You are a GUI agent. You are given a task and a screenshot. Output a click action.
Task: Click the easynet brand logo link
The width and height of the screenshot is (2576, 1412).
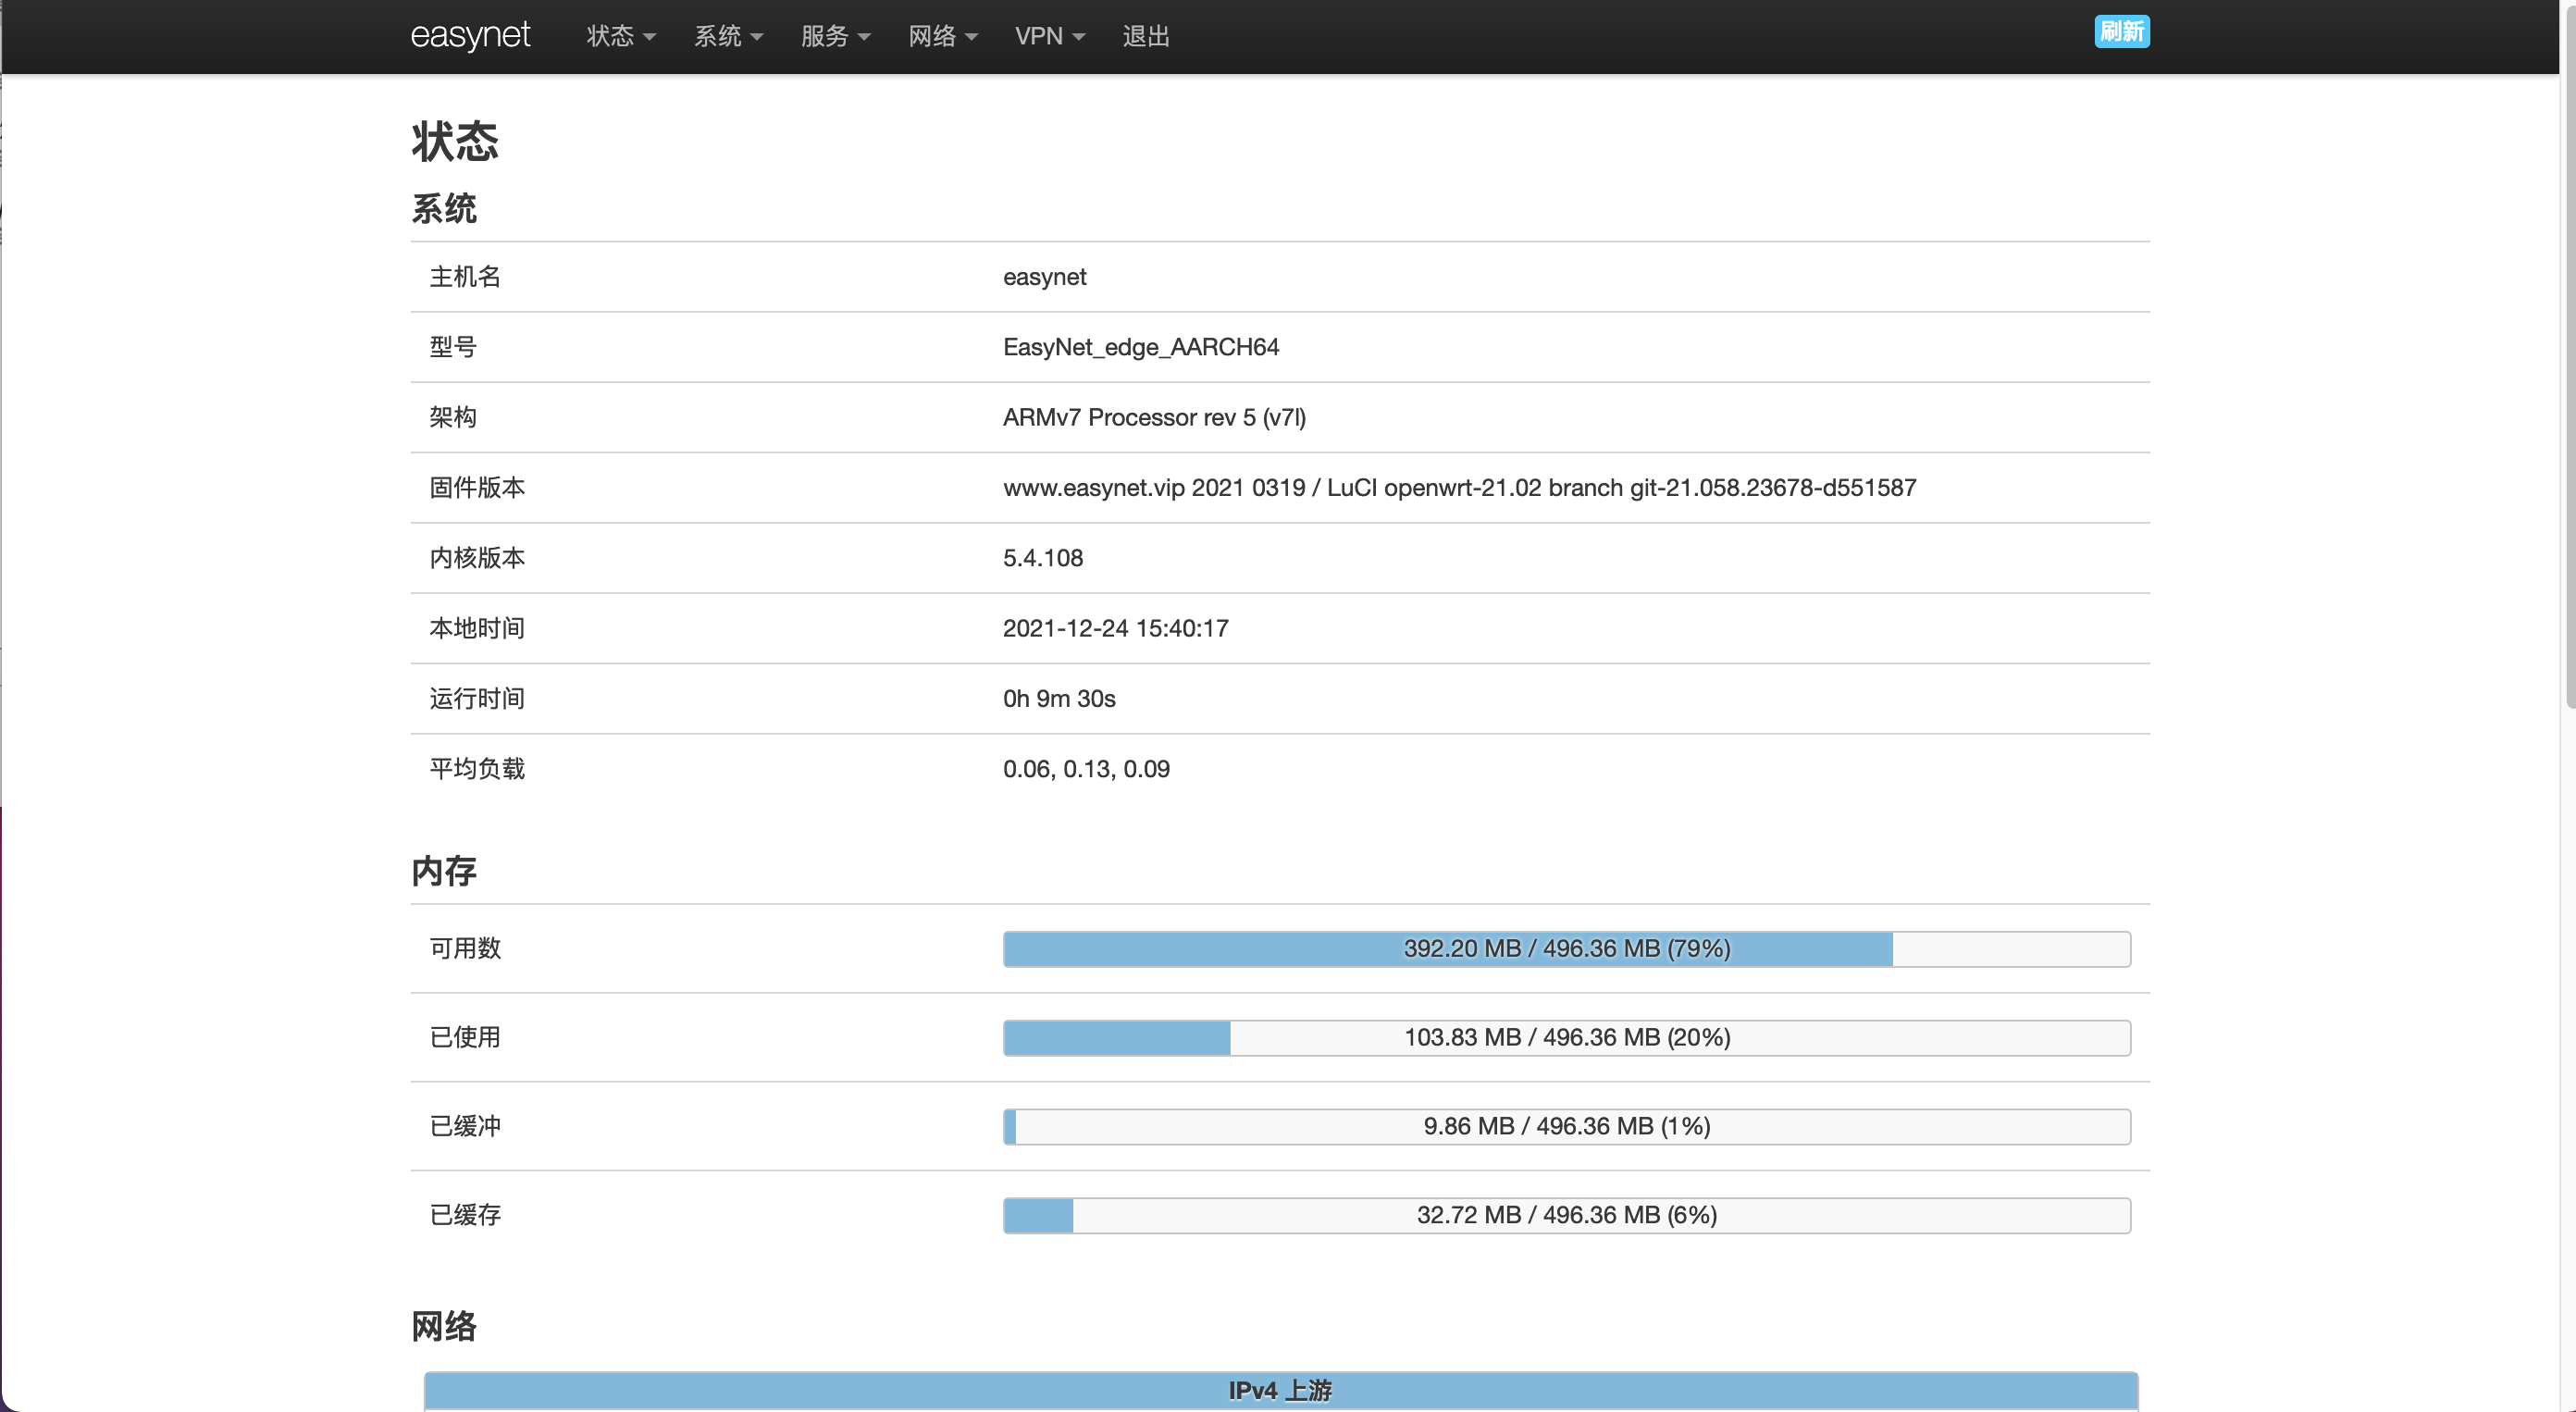point(470,35)
